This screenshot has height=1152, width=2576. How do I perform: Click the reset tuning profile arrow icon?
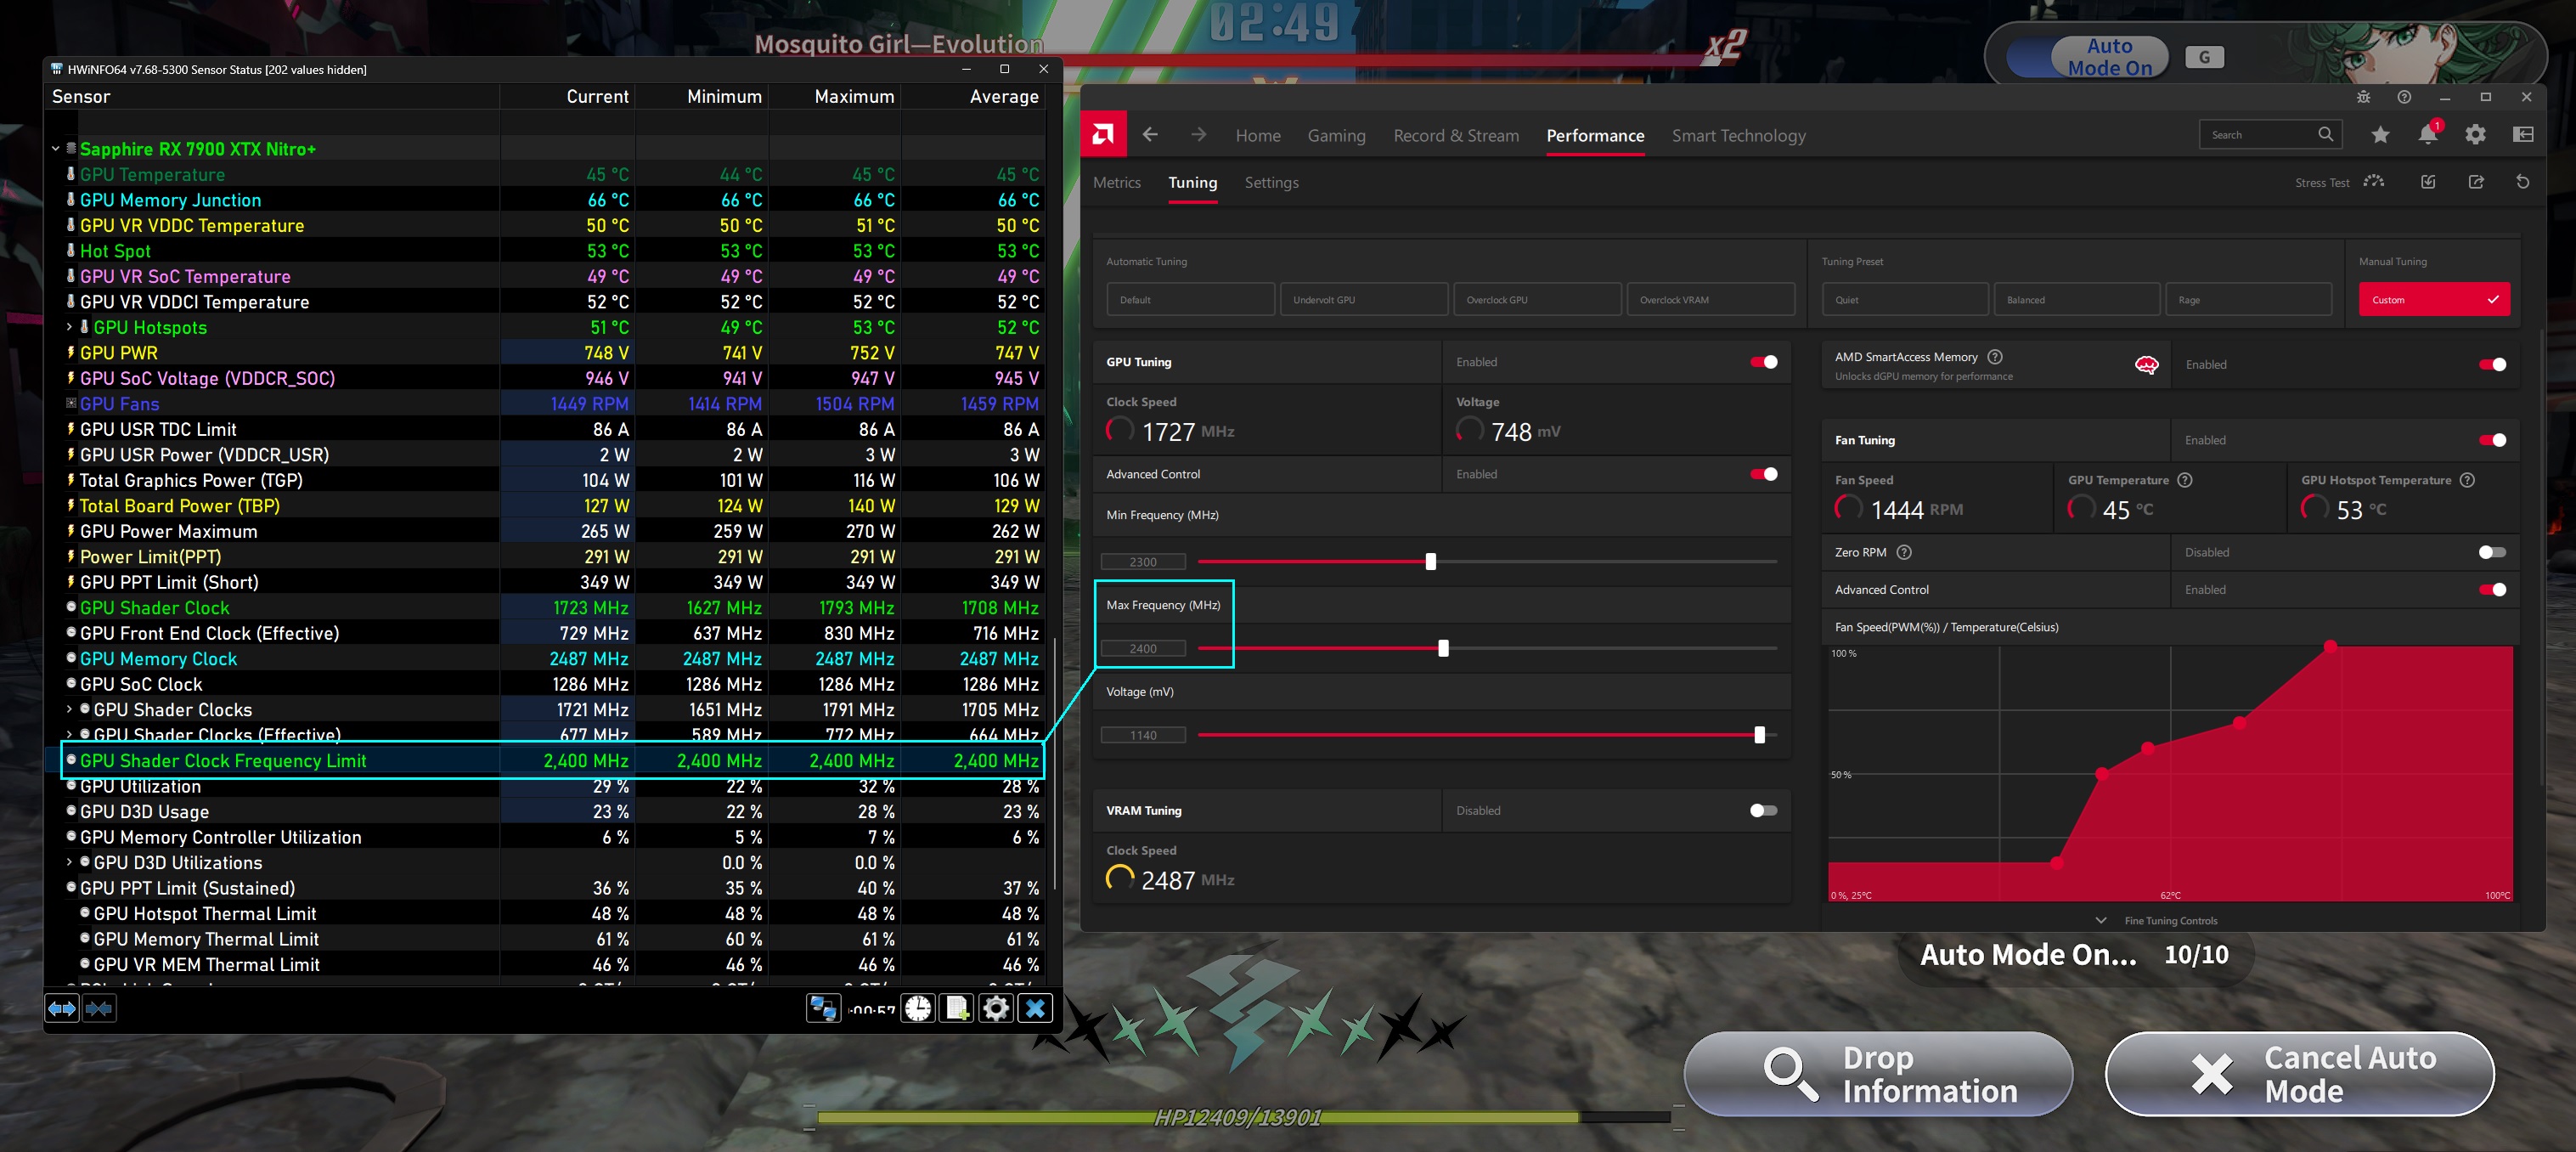2522,182
